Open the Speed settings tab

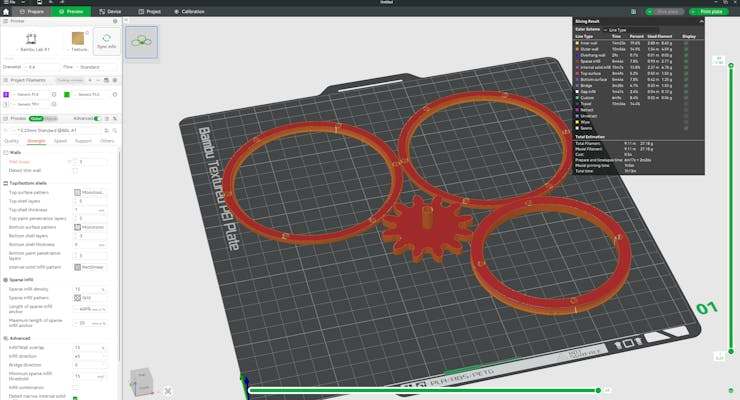(60, 141)
